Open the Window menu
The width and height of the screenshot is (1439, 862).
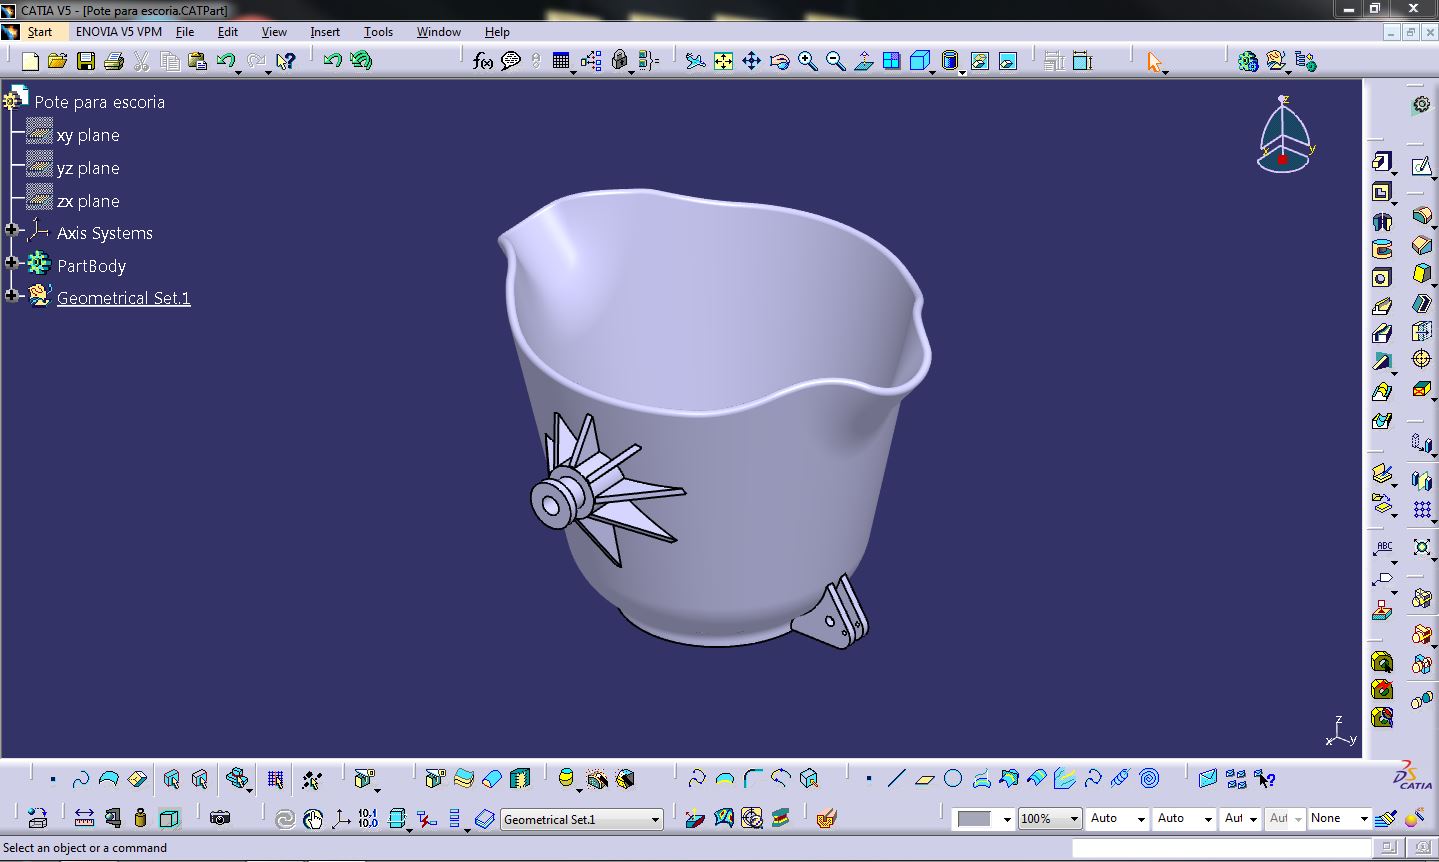pyautogui.click(x=438, y=32)
